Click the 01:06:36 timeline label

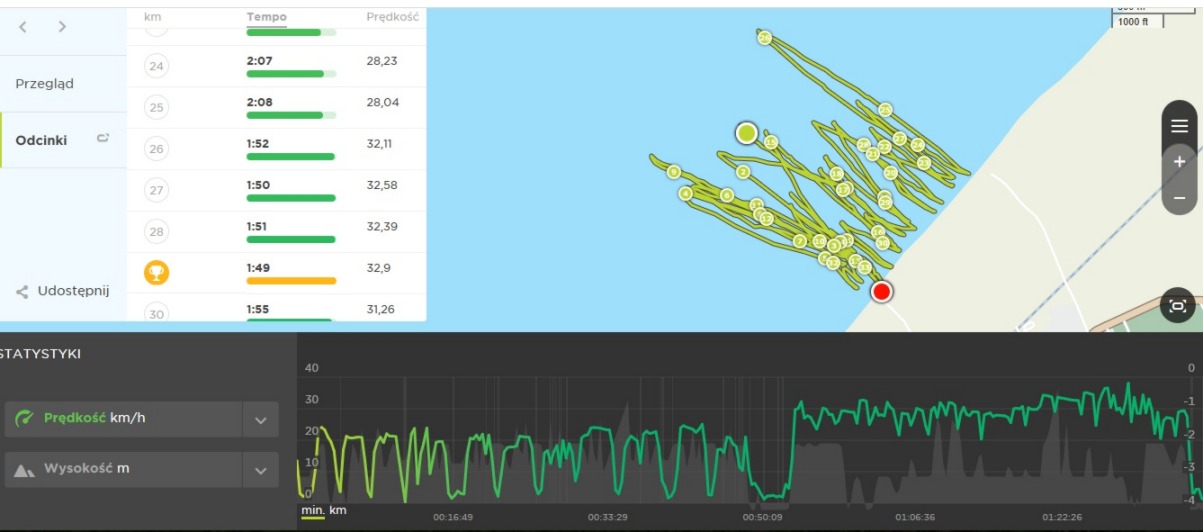[916, 518]
